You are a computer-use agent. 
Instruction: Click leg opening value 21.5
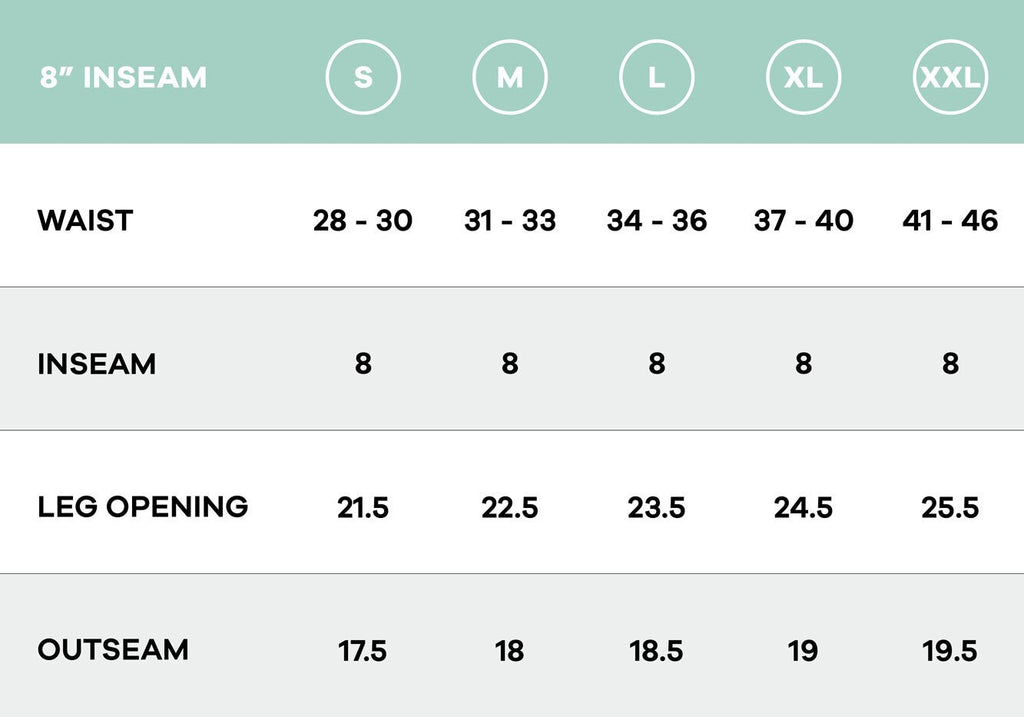click(363, 508)
